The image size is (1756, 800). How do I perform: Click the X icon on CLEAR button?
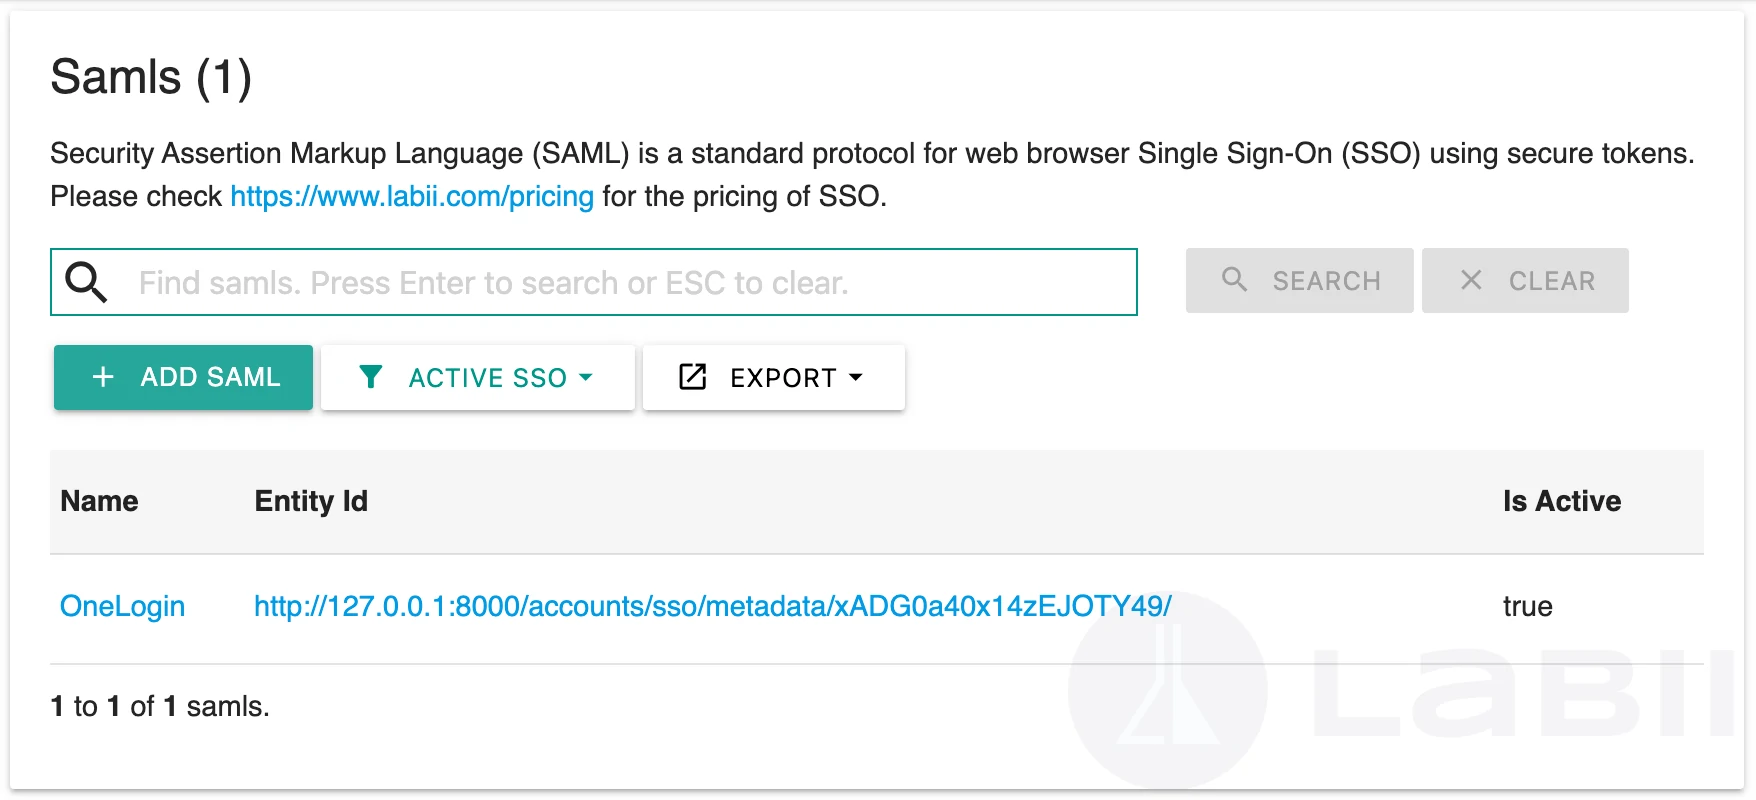pyautogui.click(x=1471, y=280)
